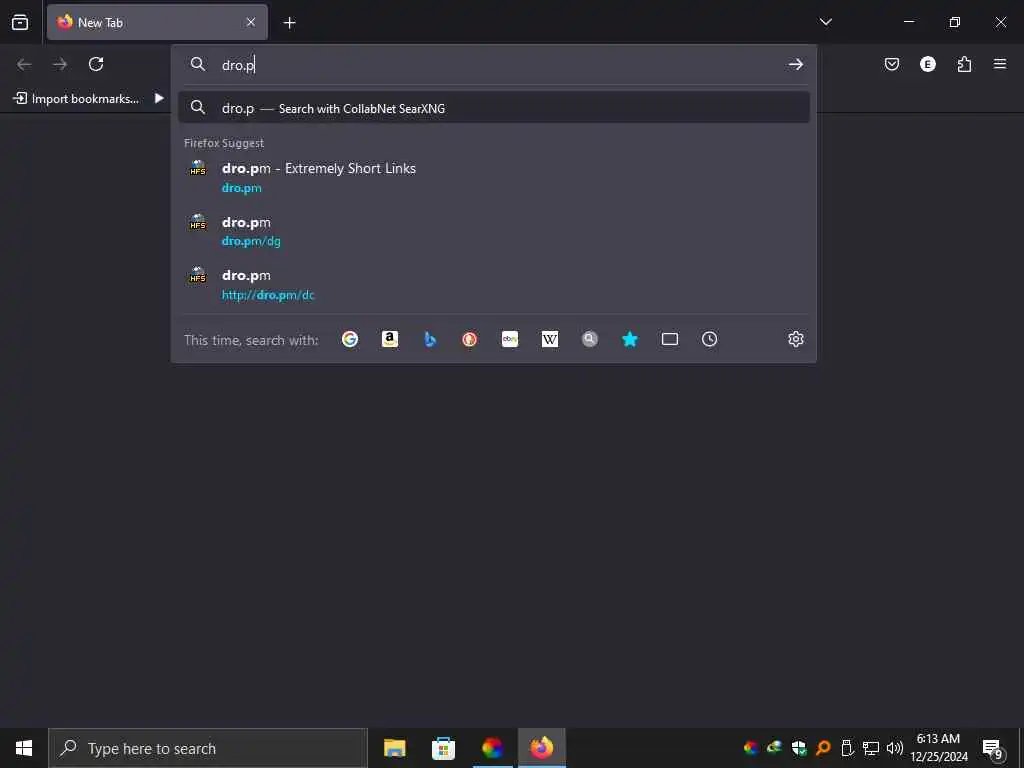Open dro.pm - Extremely Short Links suggestion
This screenshot has height=768, width=1024.
tap(494, 177)
